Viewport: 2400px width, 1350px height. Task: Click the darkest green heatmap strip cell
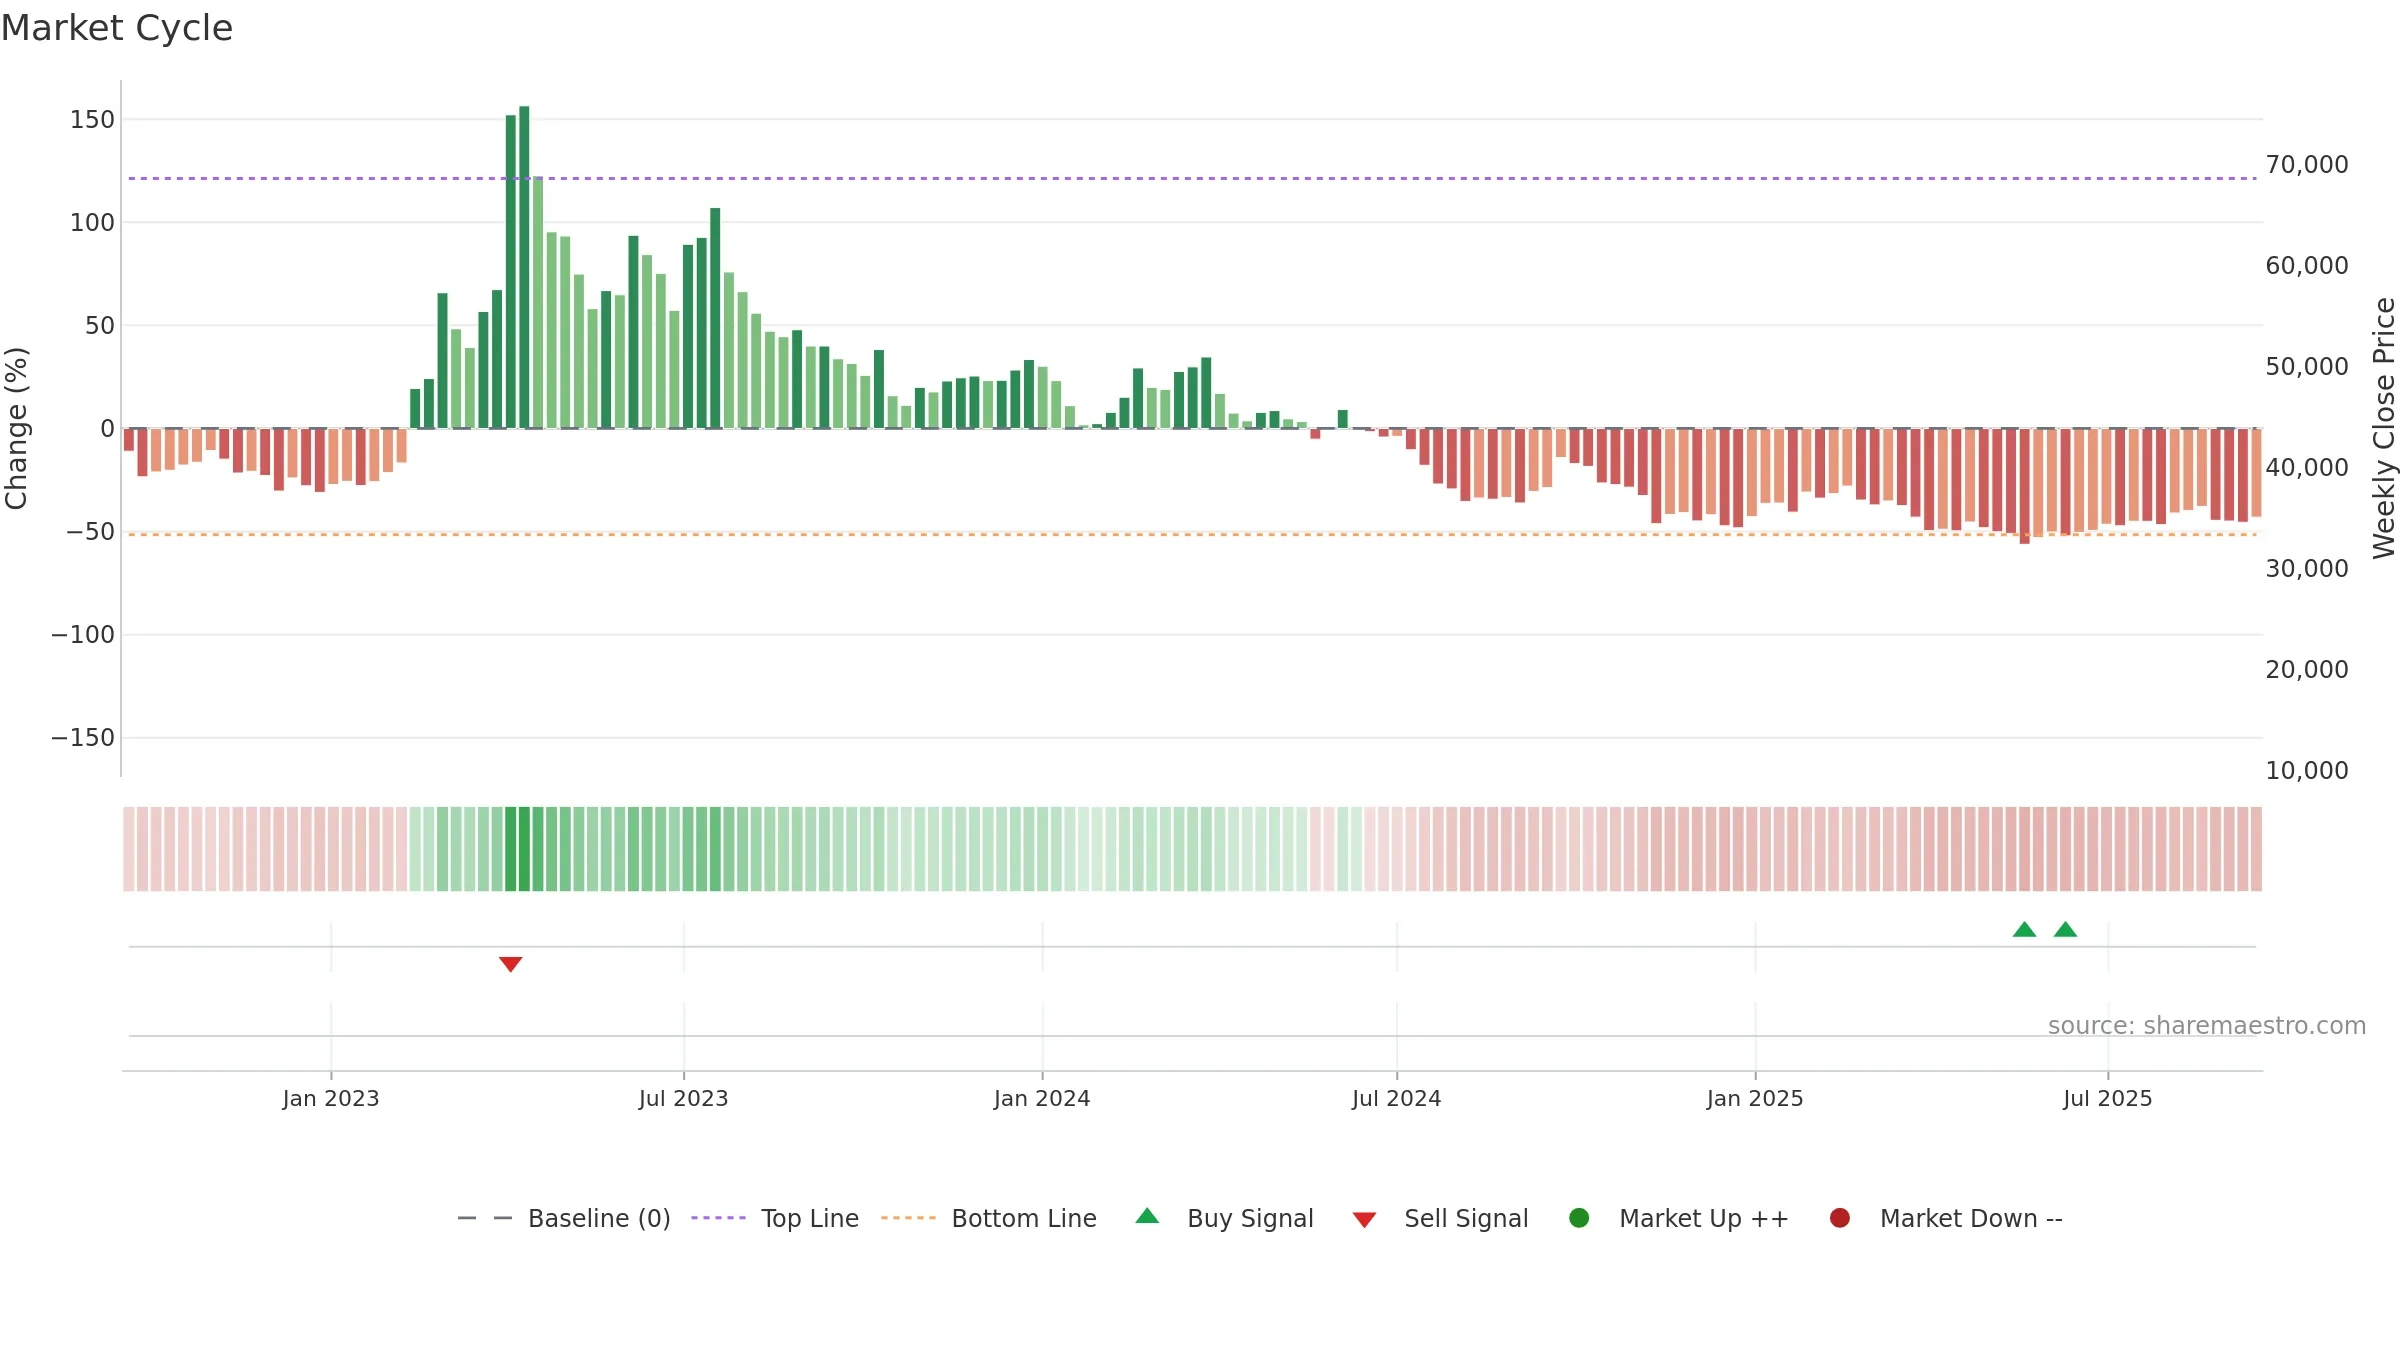click(524, 849)
